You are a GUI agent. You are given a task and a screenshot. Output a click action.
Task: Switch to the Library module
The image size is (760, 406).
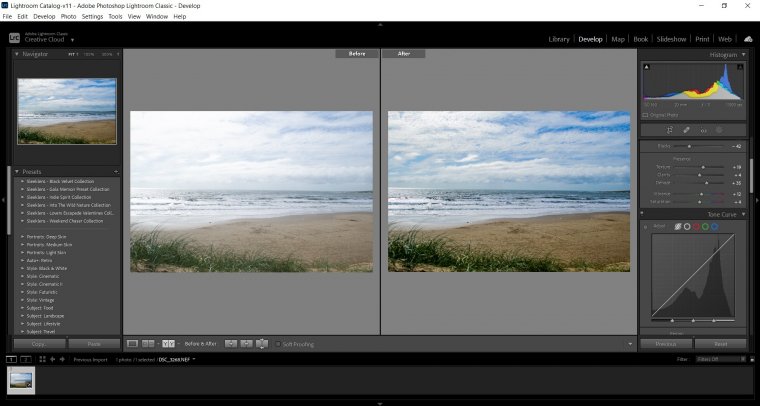tap(559, 39)
